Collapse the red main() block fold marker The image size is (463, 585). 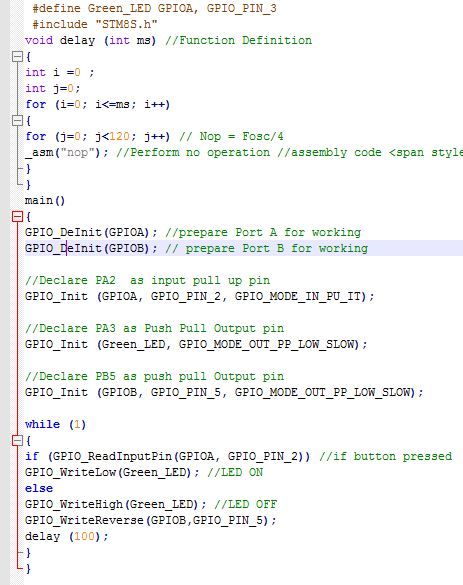(x=18, y=216)
